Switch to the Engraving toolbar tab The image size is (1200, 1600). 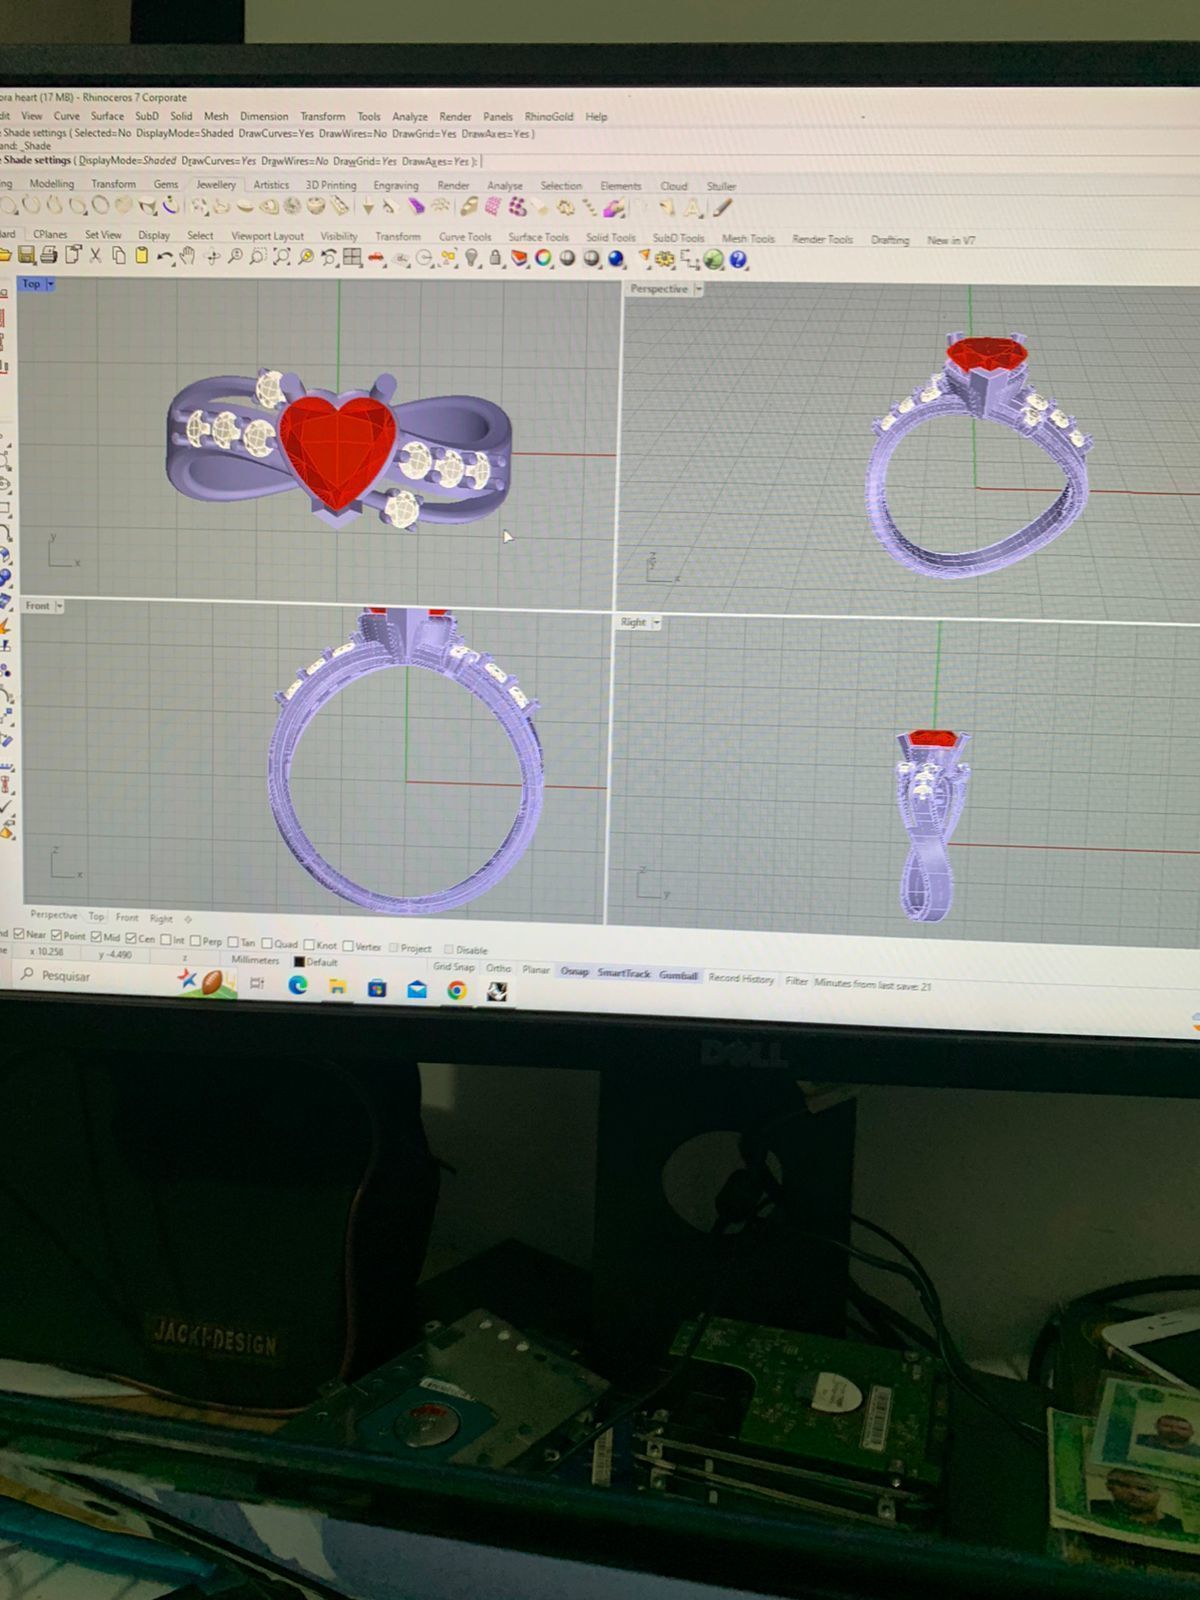coord(396,185)
